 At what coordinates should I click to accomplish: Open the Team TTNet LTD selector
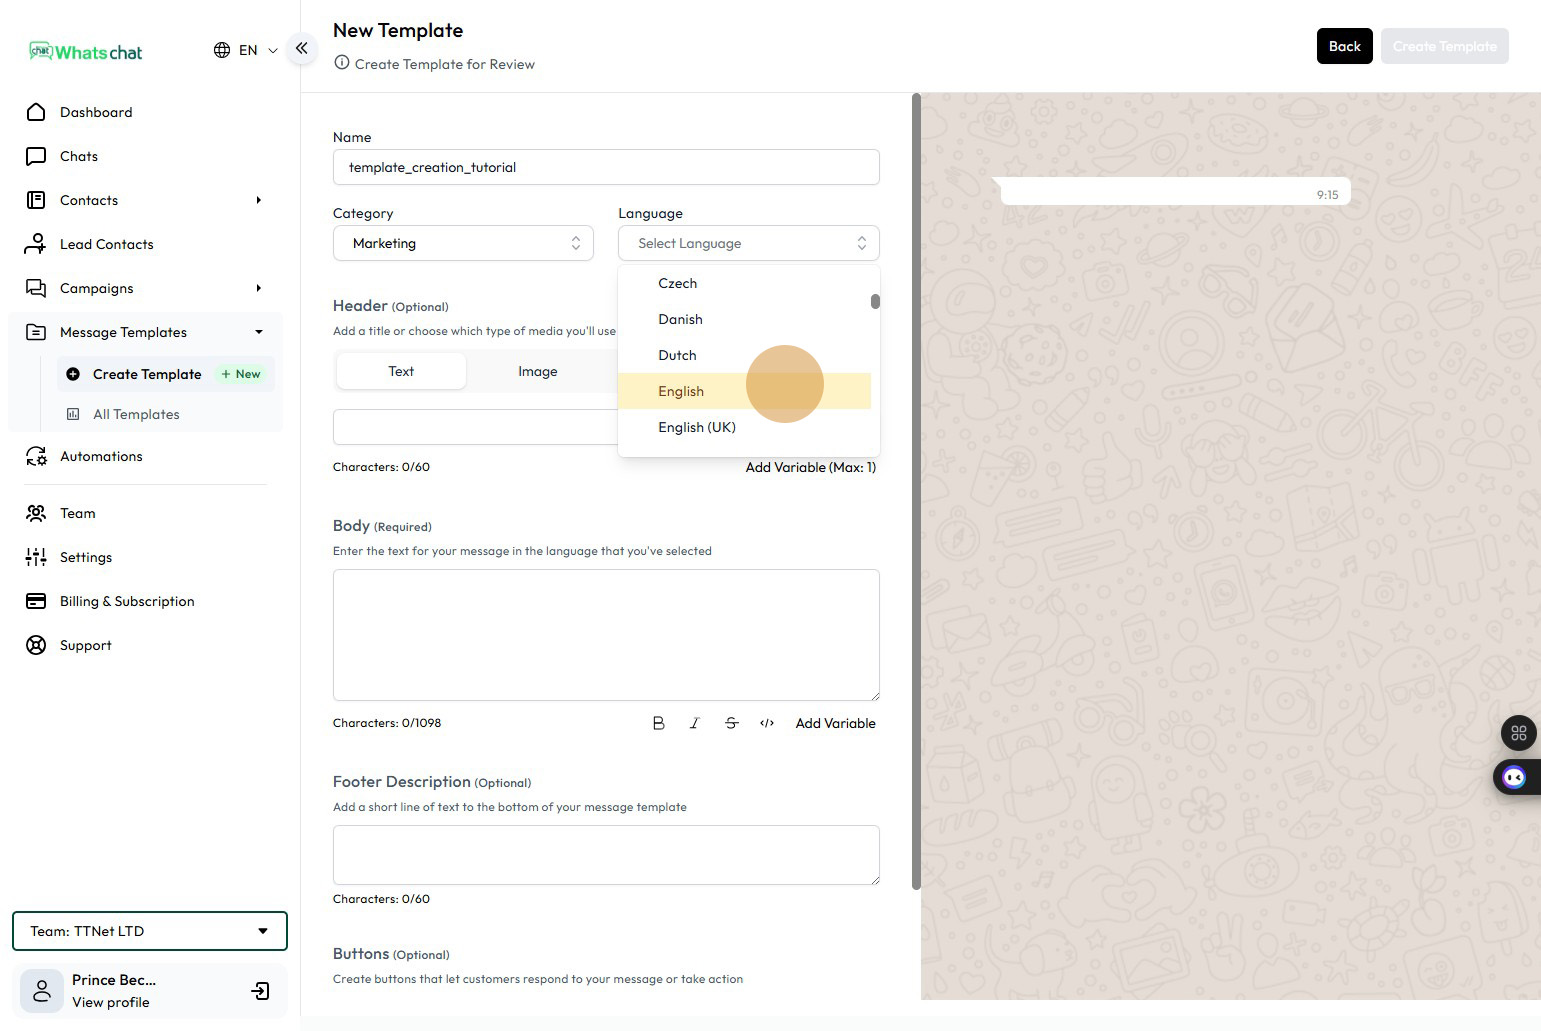tap(150, 931)
